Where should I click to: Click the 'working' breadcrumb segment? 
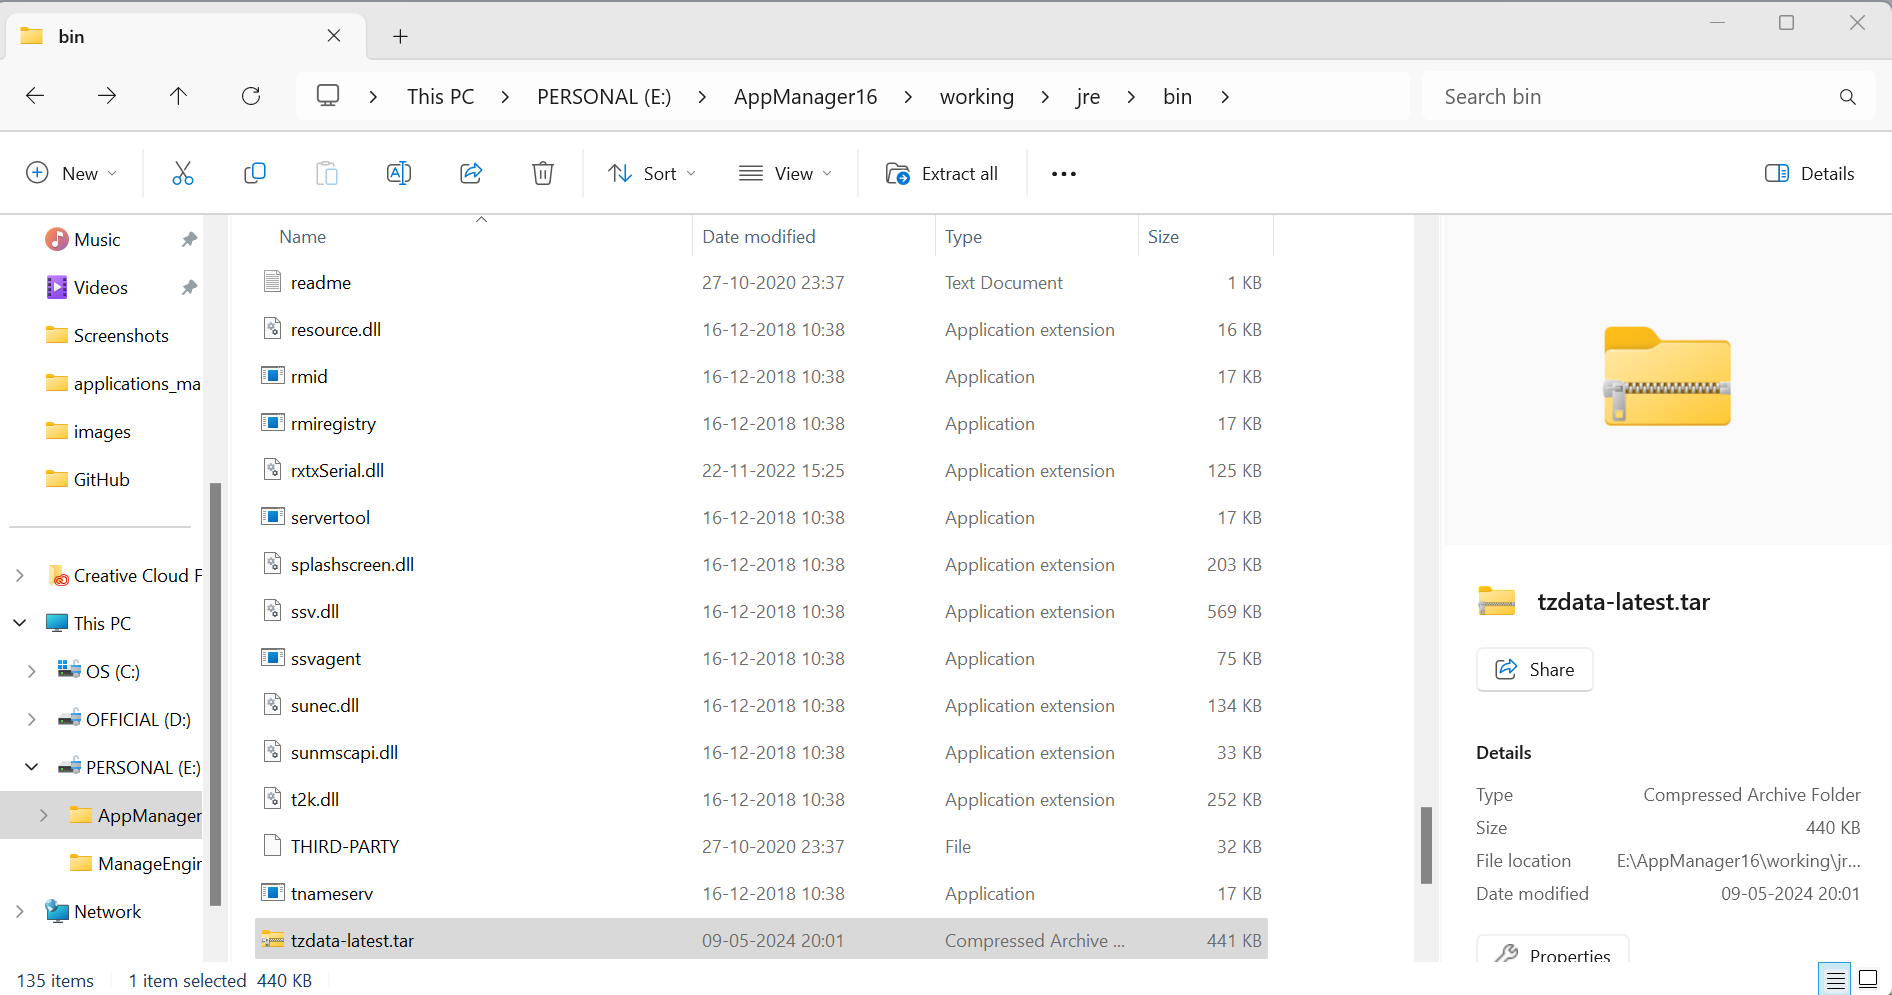pyautogui.click(x=976, y=97)
